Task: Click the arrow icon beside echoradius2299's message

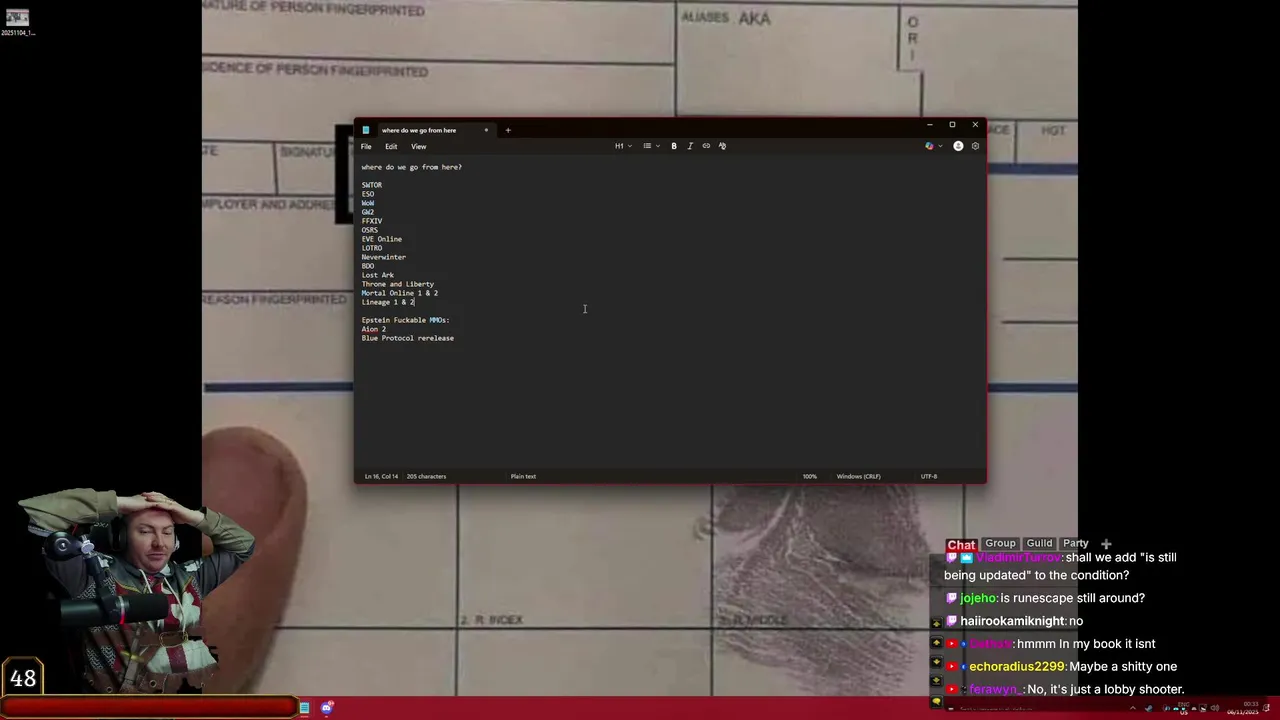Action: (x=936, y=662)
